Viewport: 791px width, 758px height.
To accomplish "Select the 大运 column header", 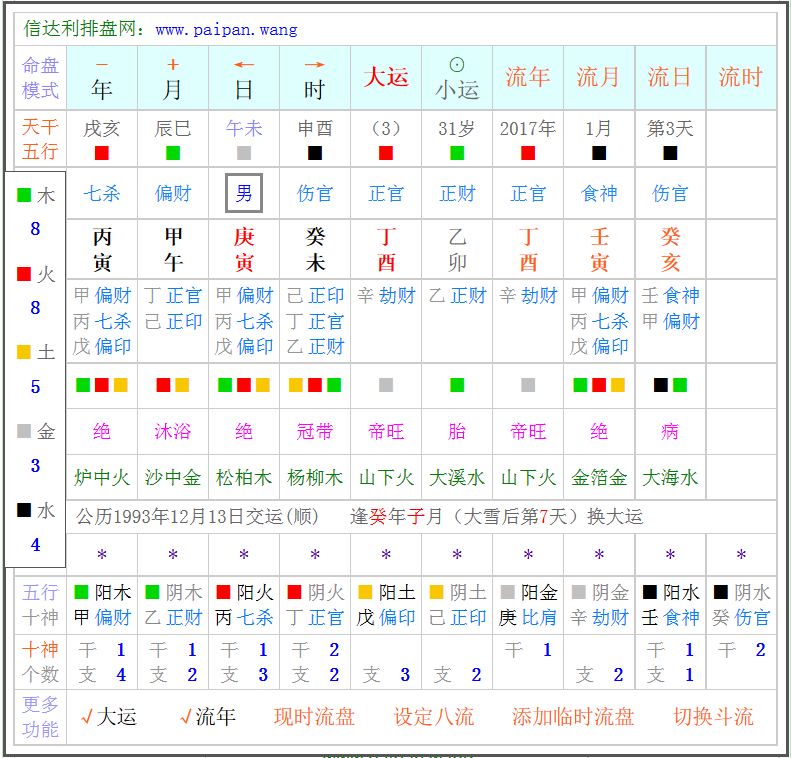I will pyautogui.click(x=386, y=78).
